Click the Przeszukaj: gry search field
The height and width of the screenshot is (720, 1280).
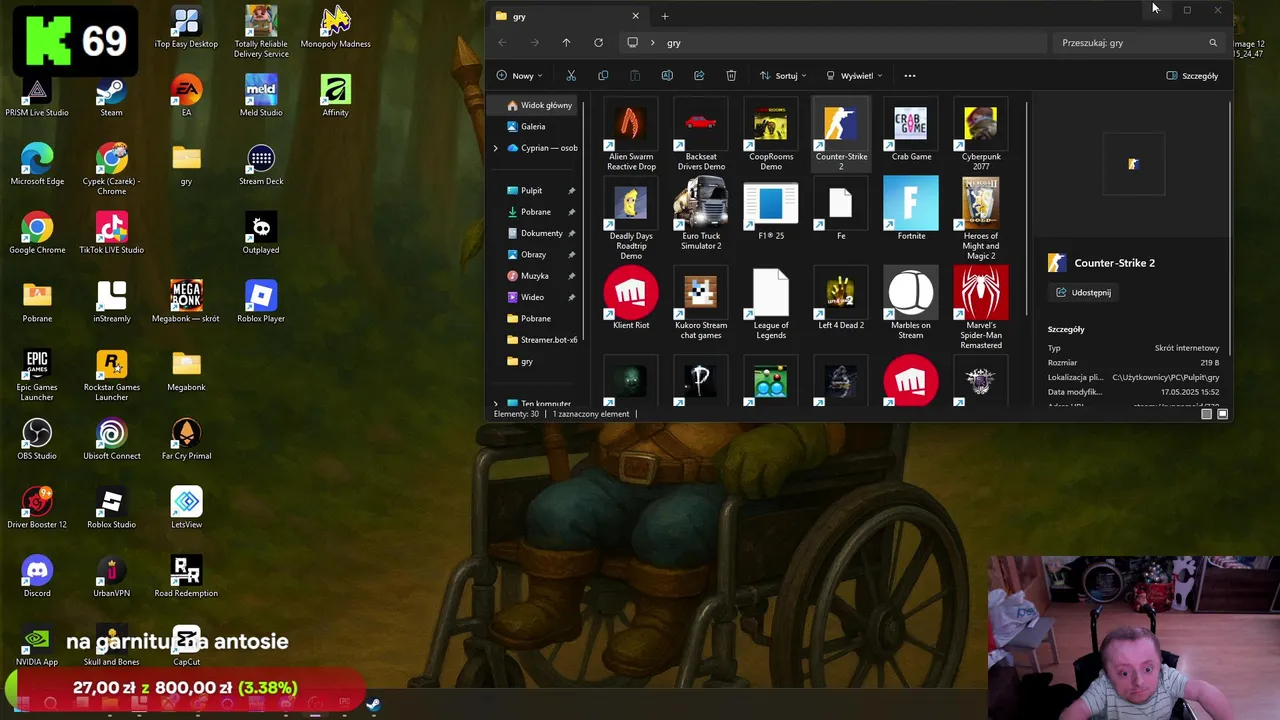click(x=1138, y=43)
